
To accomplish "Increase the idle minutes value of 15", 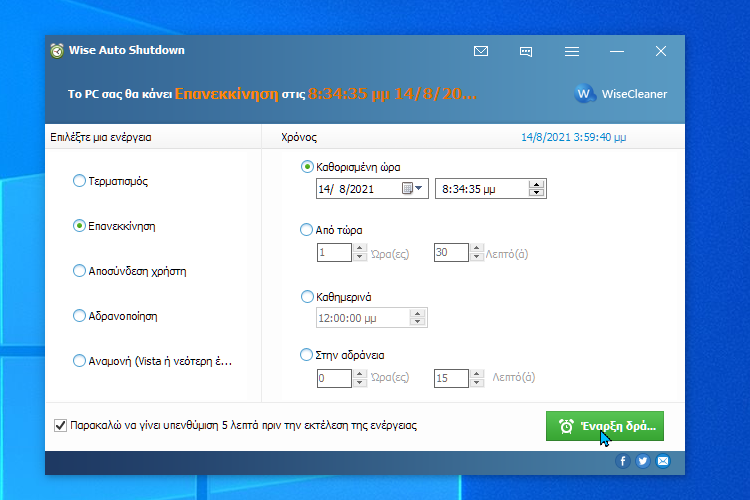I will 476,374.
